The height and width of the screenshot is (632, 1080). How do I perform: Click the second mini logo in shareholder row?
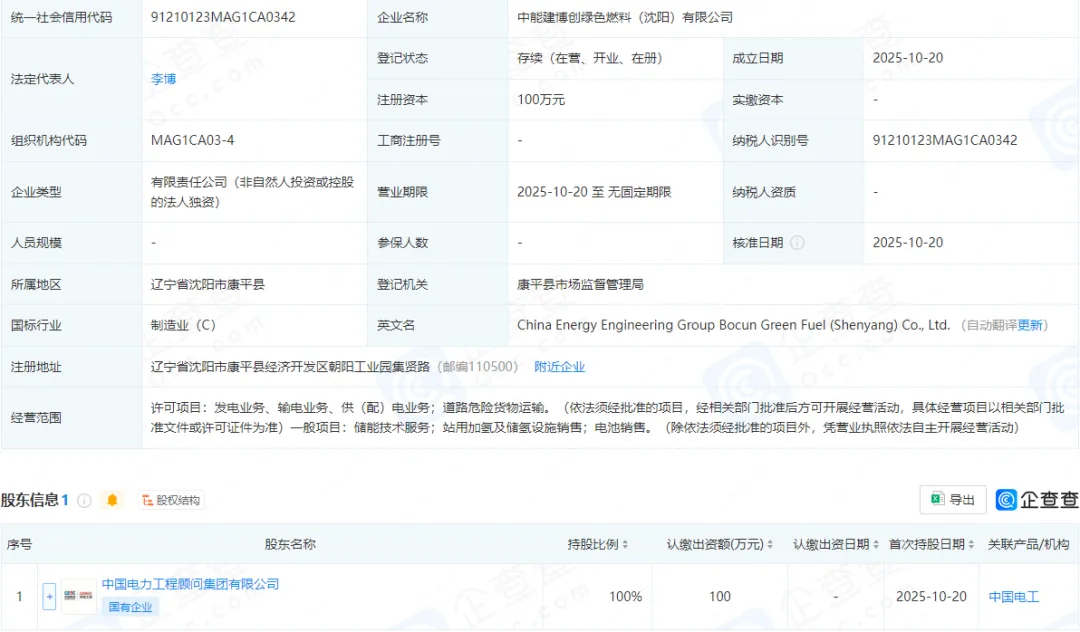tap(86, 594)
